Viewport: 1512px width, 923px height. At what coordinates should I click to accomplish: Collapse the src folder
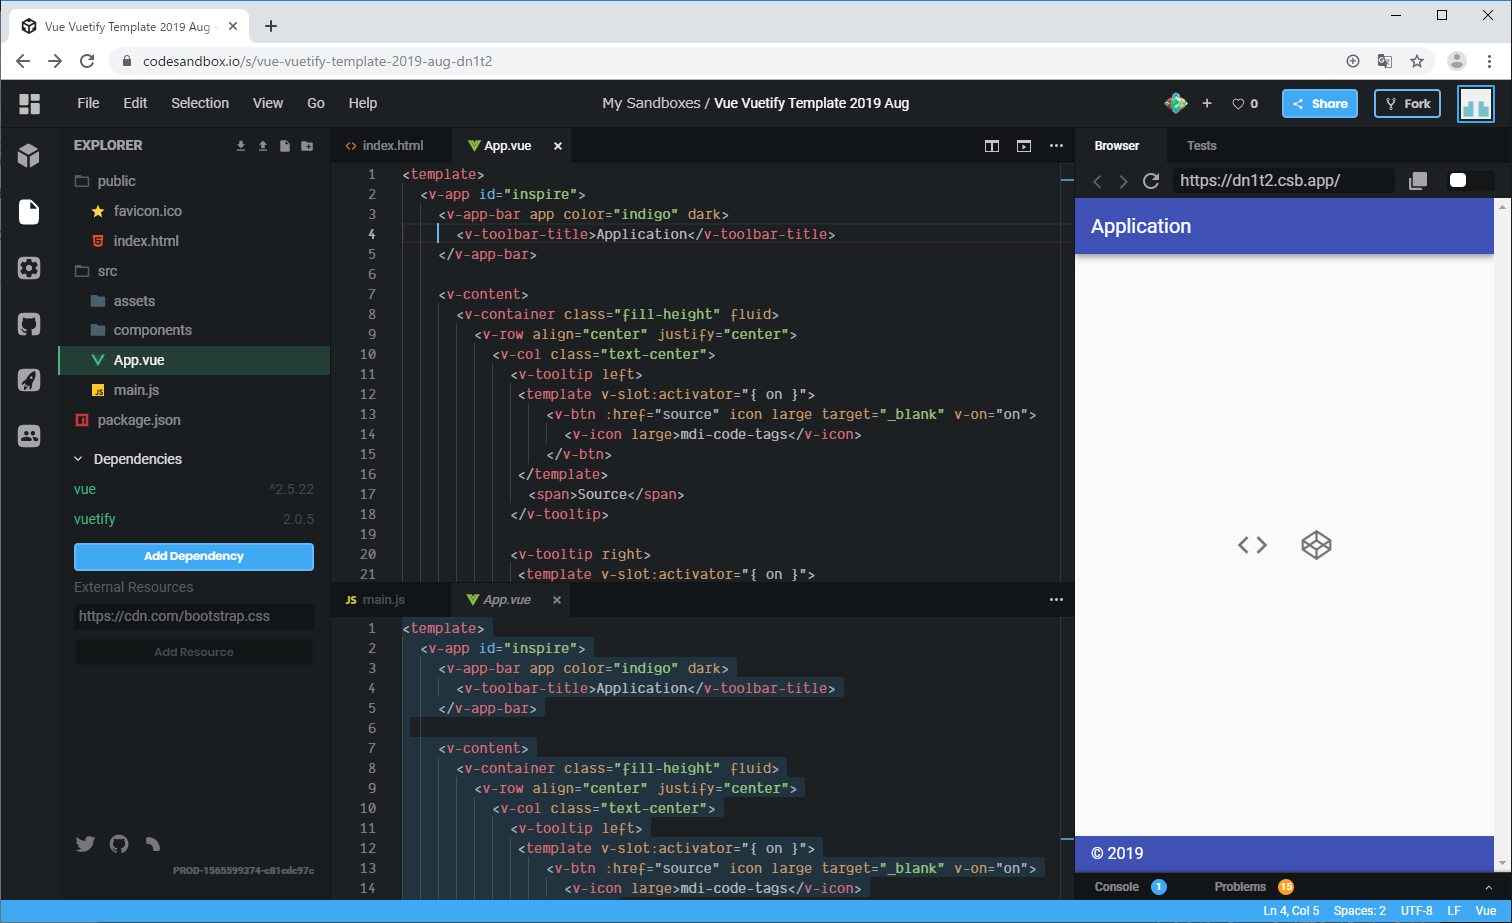click(x=96, y=271)
